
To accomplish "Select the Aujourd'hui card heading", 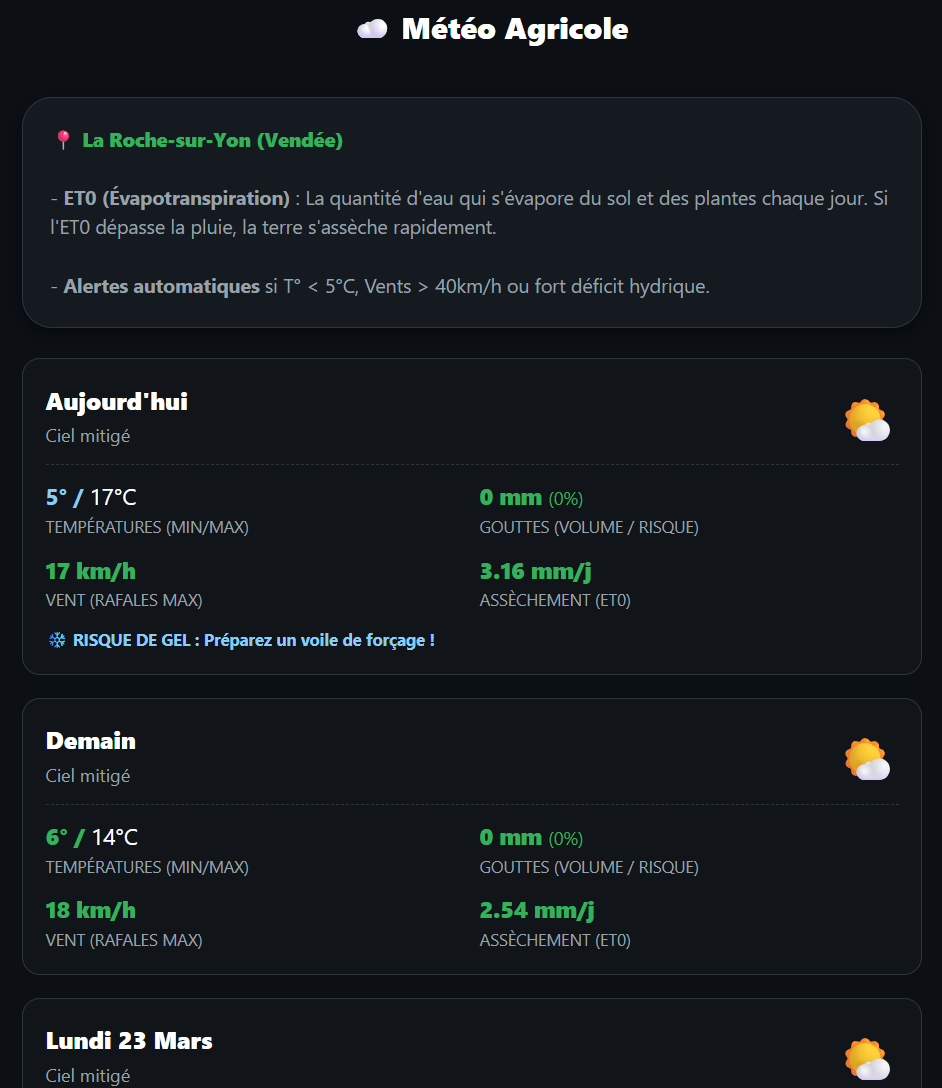I will [x=117, y=402].
